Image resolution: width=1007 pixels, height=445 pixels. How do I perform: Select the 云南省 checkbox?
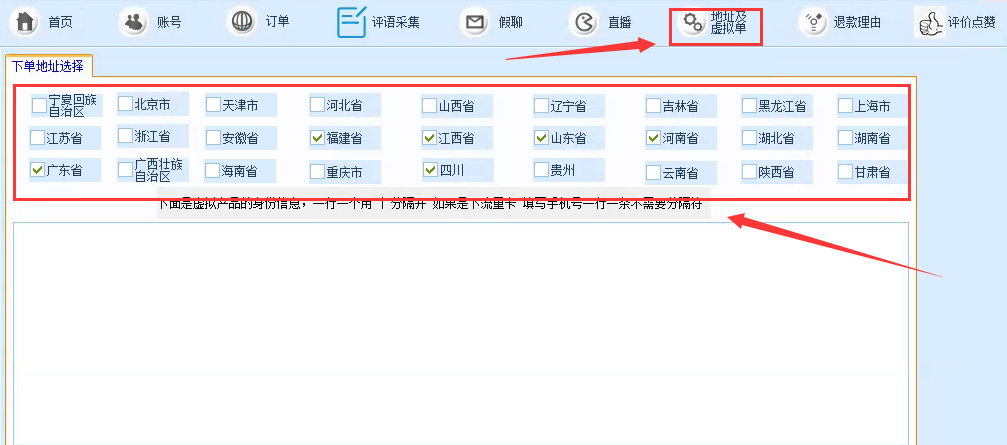point(653,173)
